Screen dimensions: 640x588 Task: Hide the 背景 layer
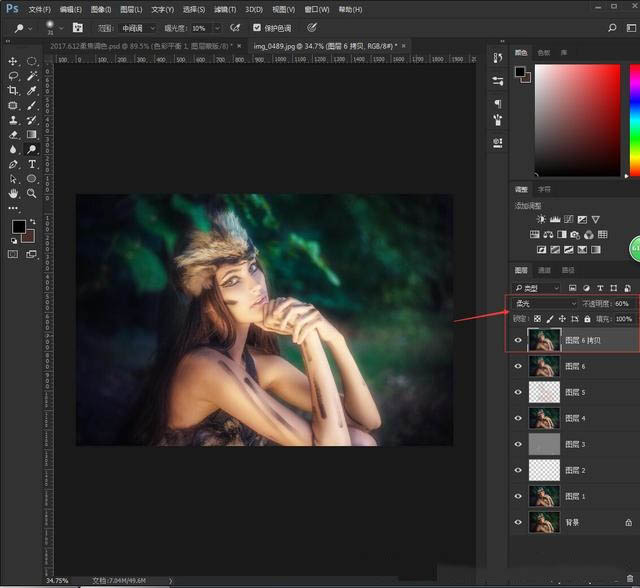coord(517,522)
